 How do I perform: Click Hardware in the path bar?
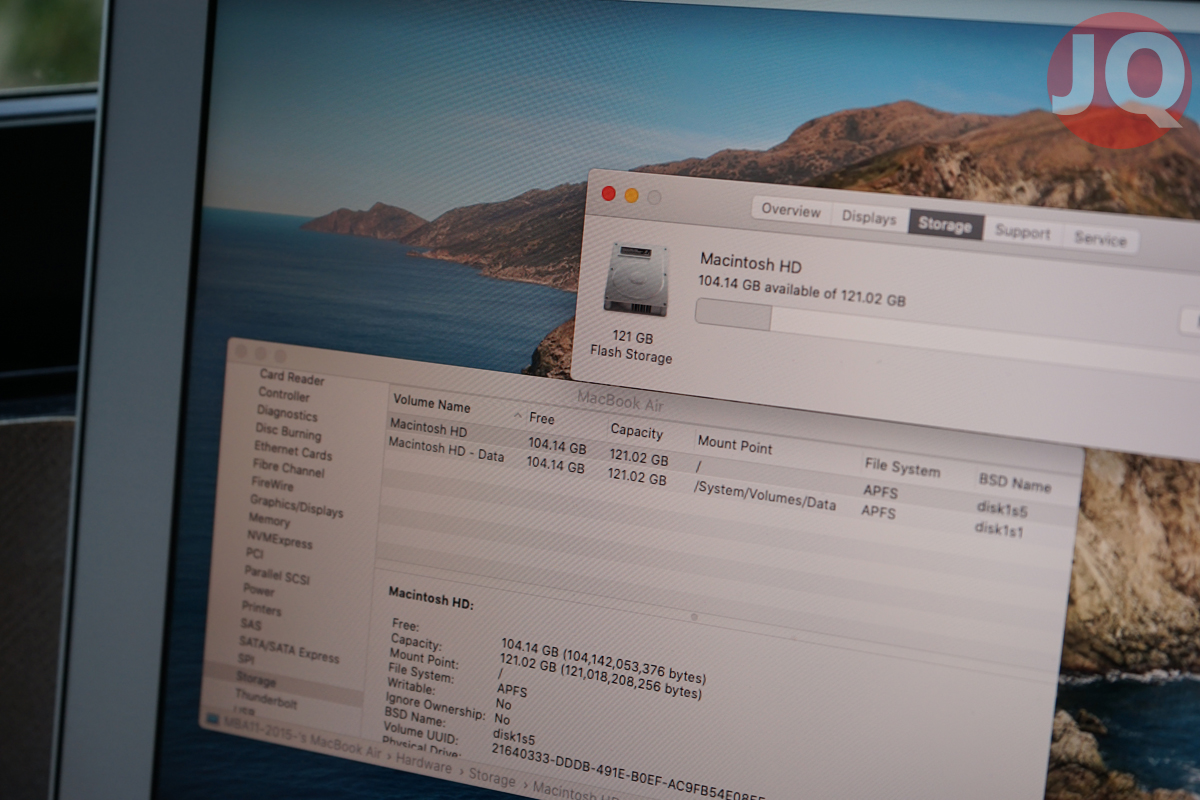pyautogui.click(x=421, y=763)
